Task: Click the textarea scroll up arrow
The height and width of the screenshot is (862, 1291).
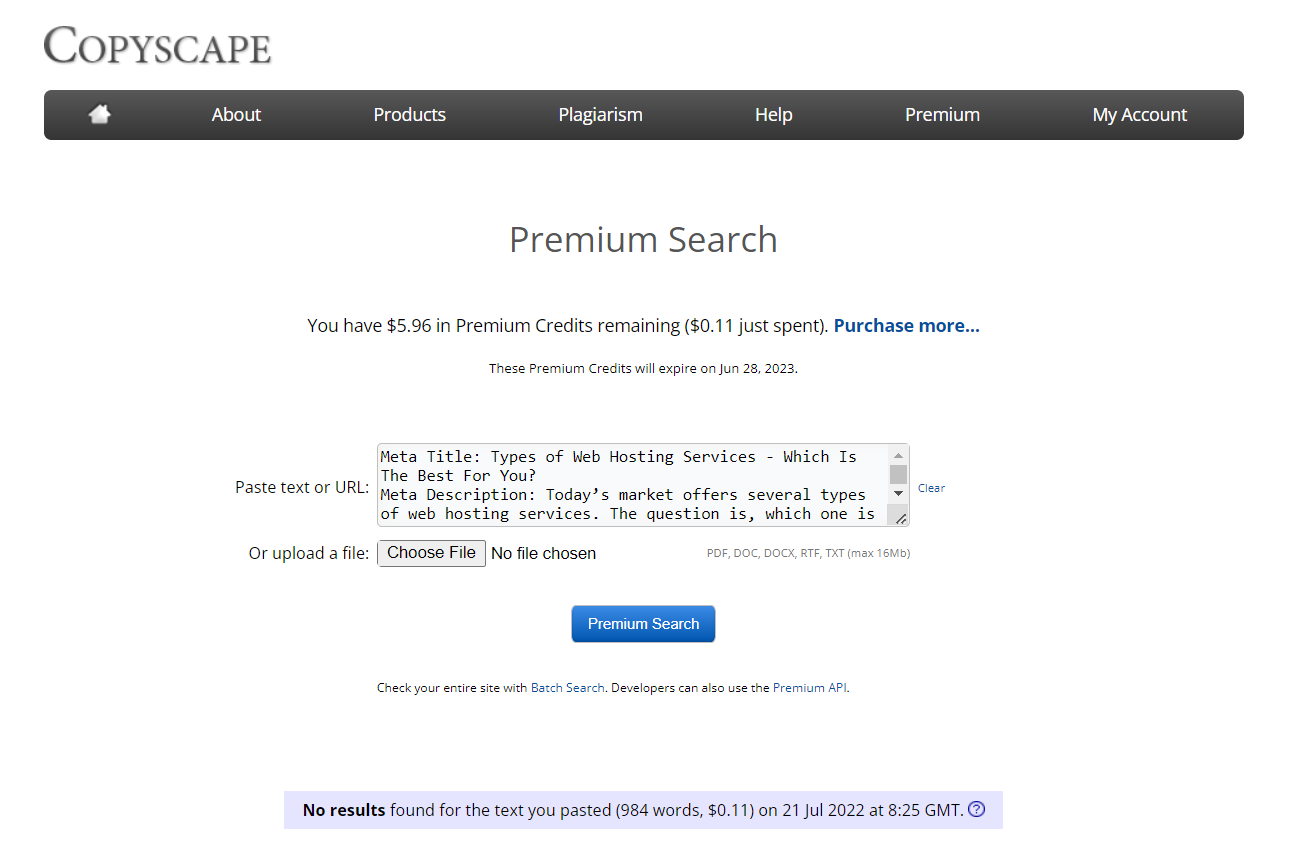Action: (898, 455)
